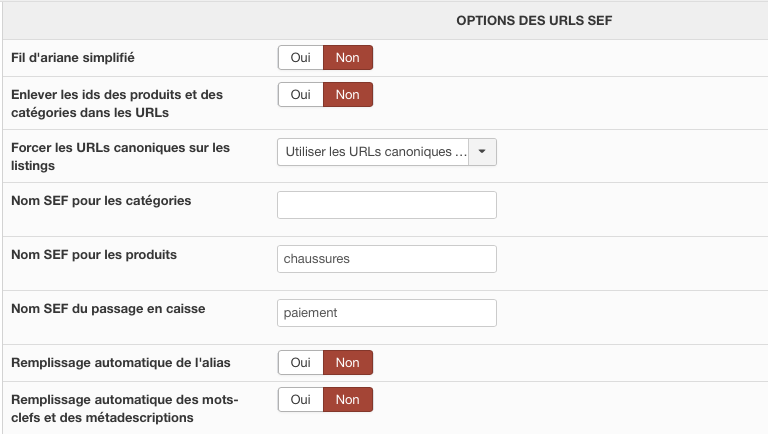Click the 'Utiliser les URLs canoniques' selection box
Image resolution: width=768 pixels, height=434 pixels.
[375, 152]
